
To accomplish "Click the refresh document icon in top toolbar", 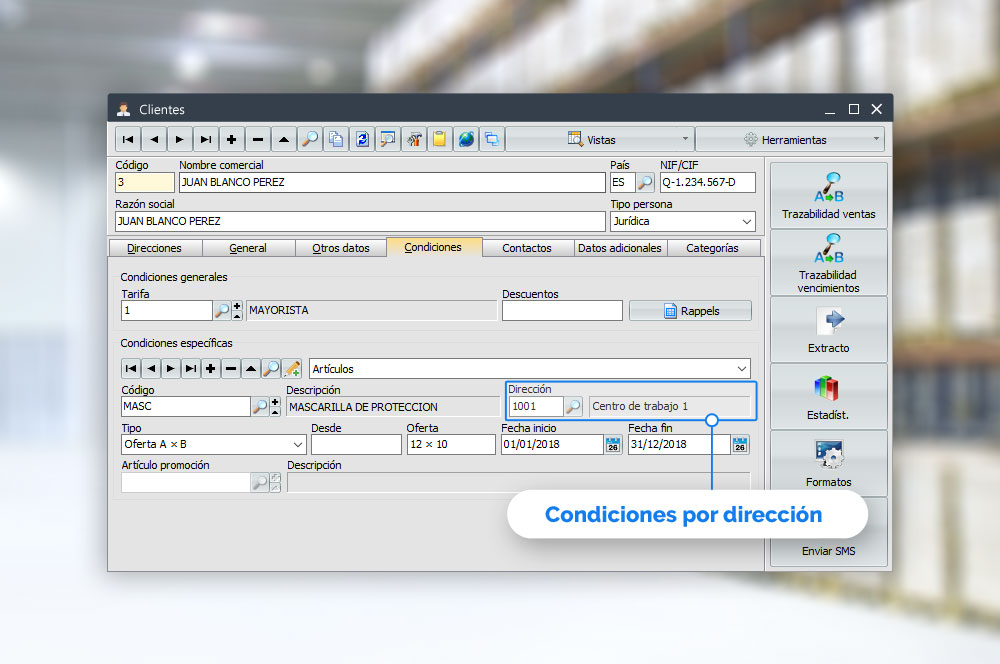I will (x=362, y=139).
